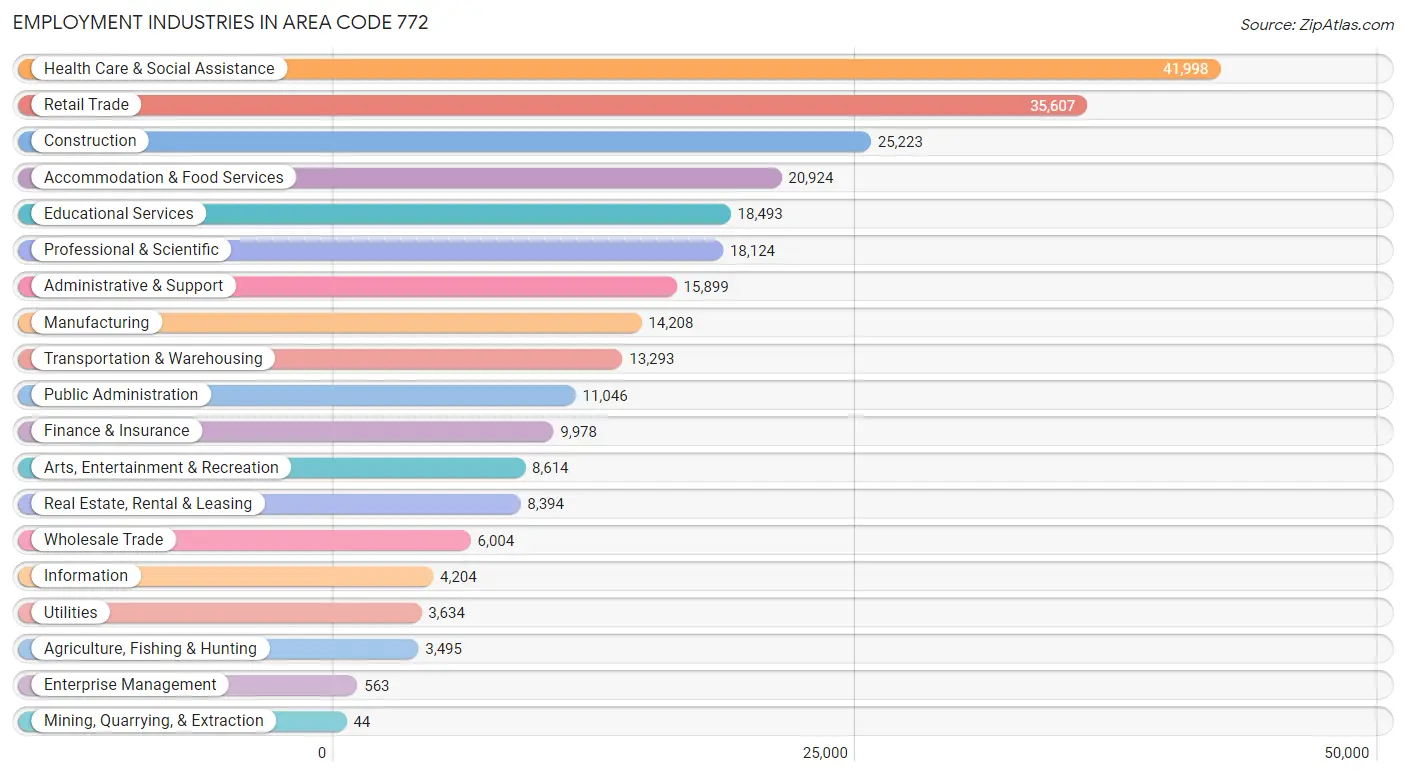Click the Construction label
The image size is (1406, 776).
[x=90, y=141]
